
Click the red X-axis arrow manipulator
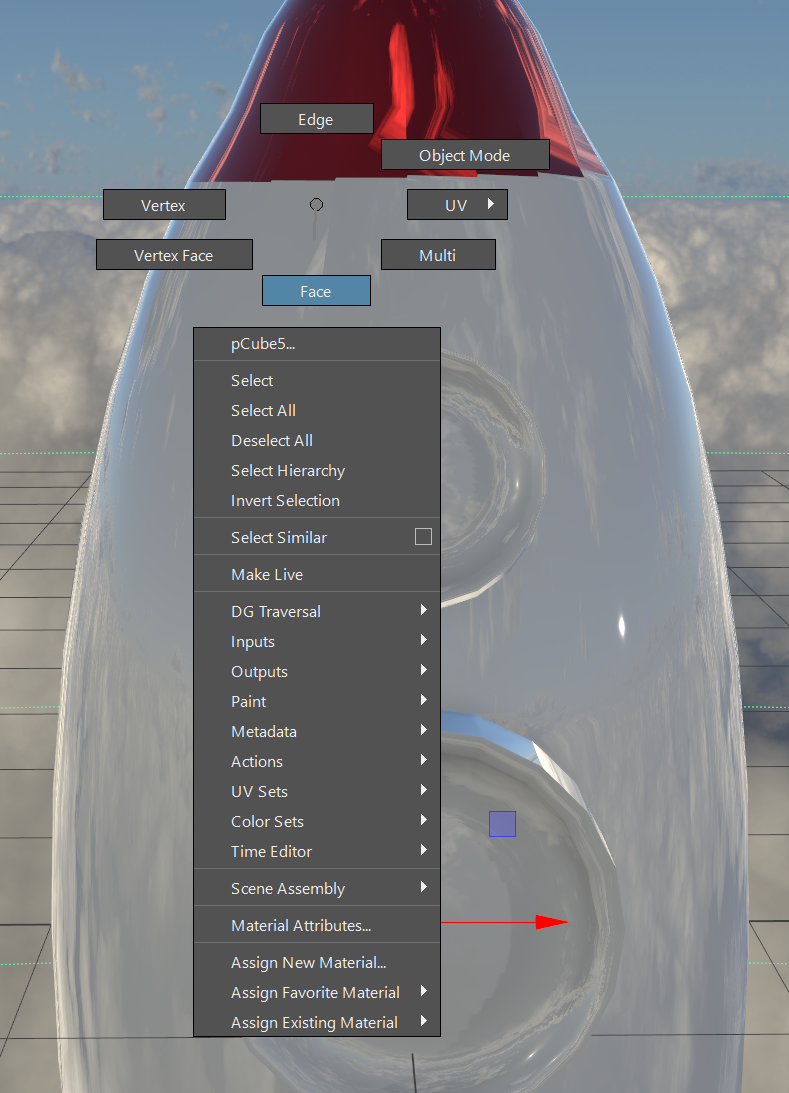point(551,922)
